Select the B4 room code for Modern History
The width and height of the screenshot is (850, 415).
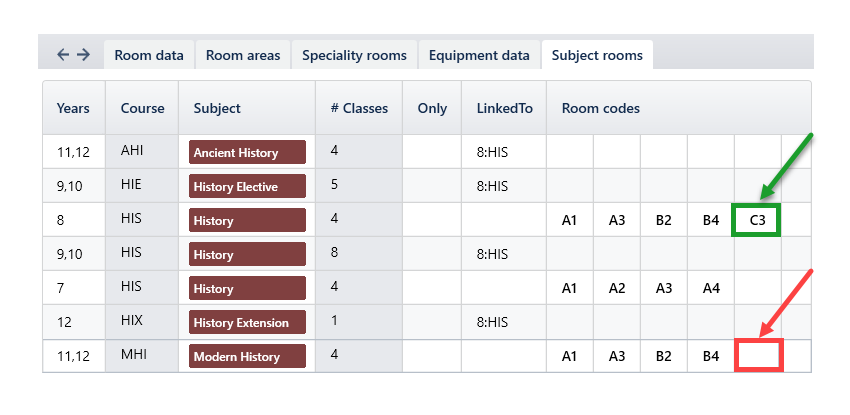(711, 356)
